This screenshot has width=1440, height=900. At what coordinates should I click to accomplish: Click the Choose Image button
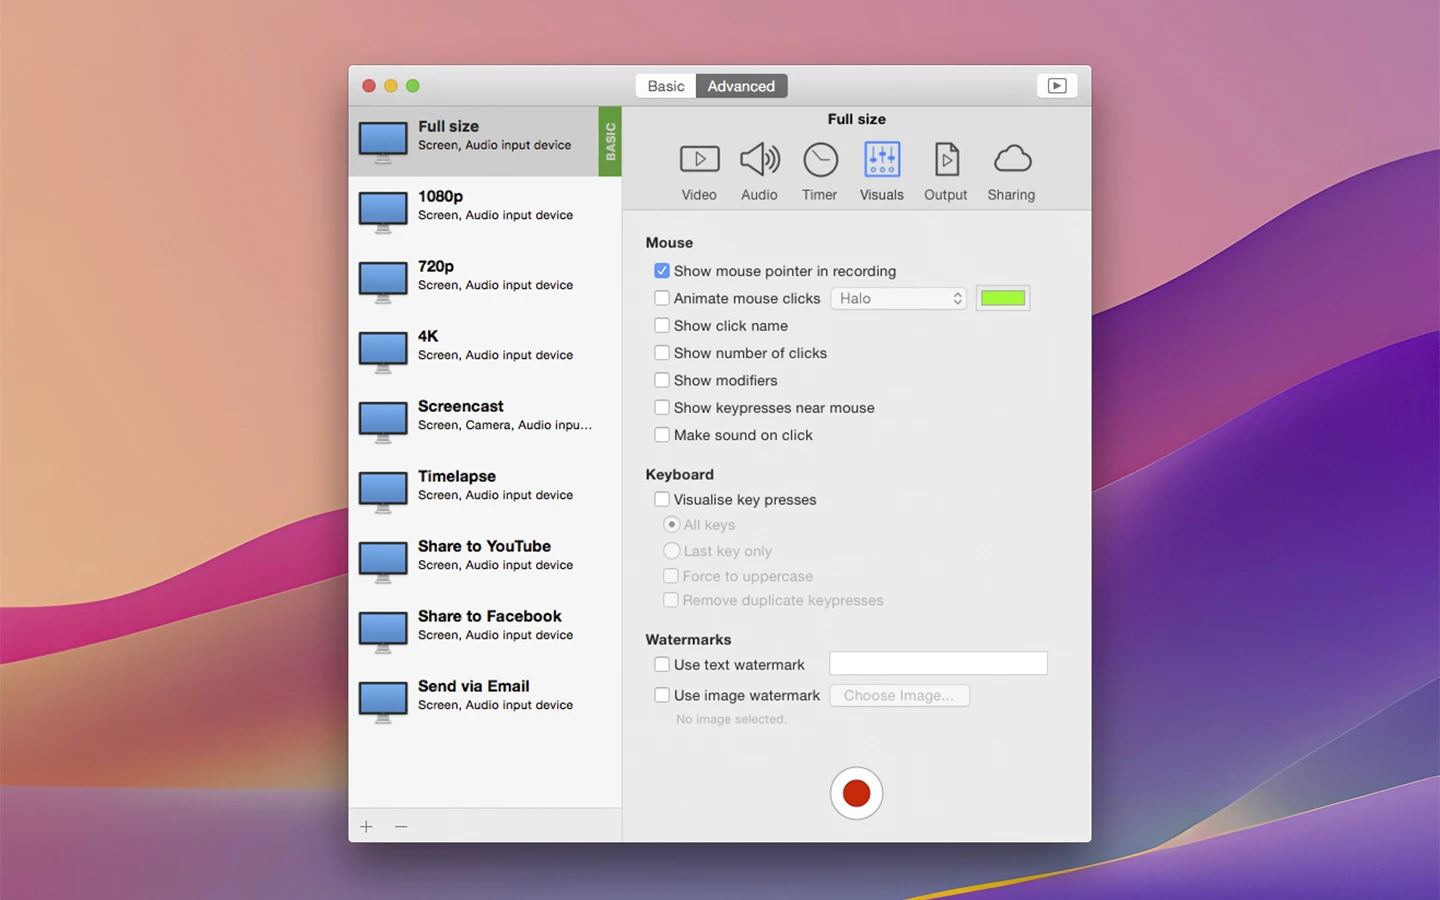click(899, 695)
